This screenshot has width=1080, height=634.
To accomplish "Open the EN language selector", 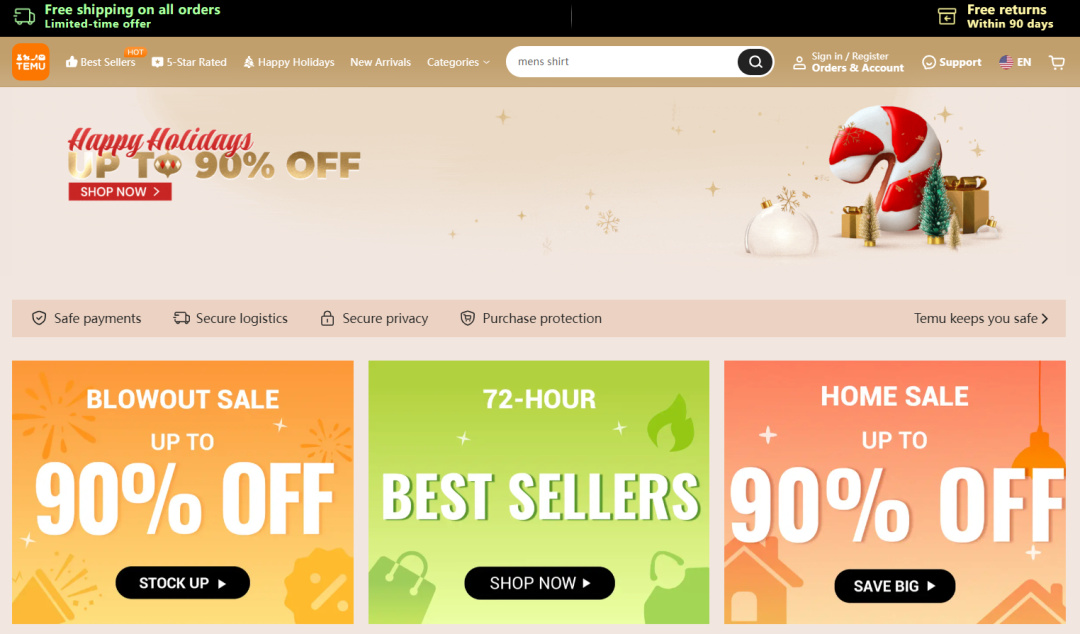I will (1024, 62).
